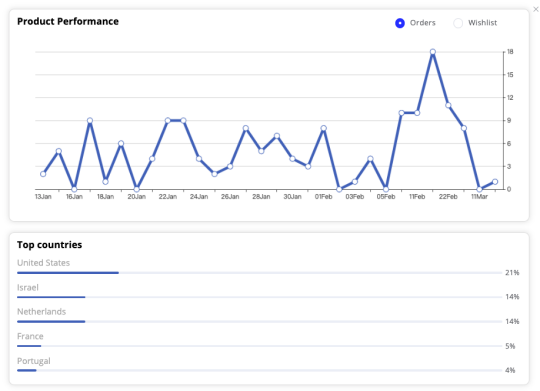The image size is (540, 391).
Task: Click the 22Jan data point at 9
Action: [168, 121]
